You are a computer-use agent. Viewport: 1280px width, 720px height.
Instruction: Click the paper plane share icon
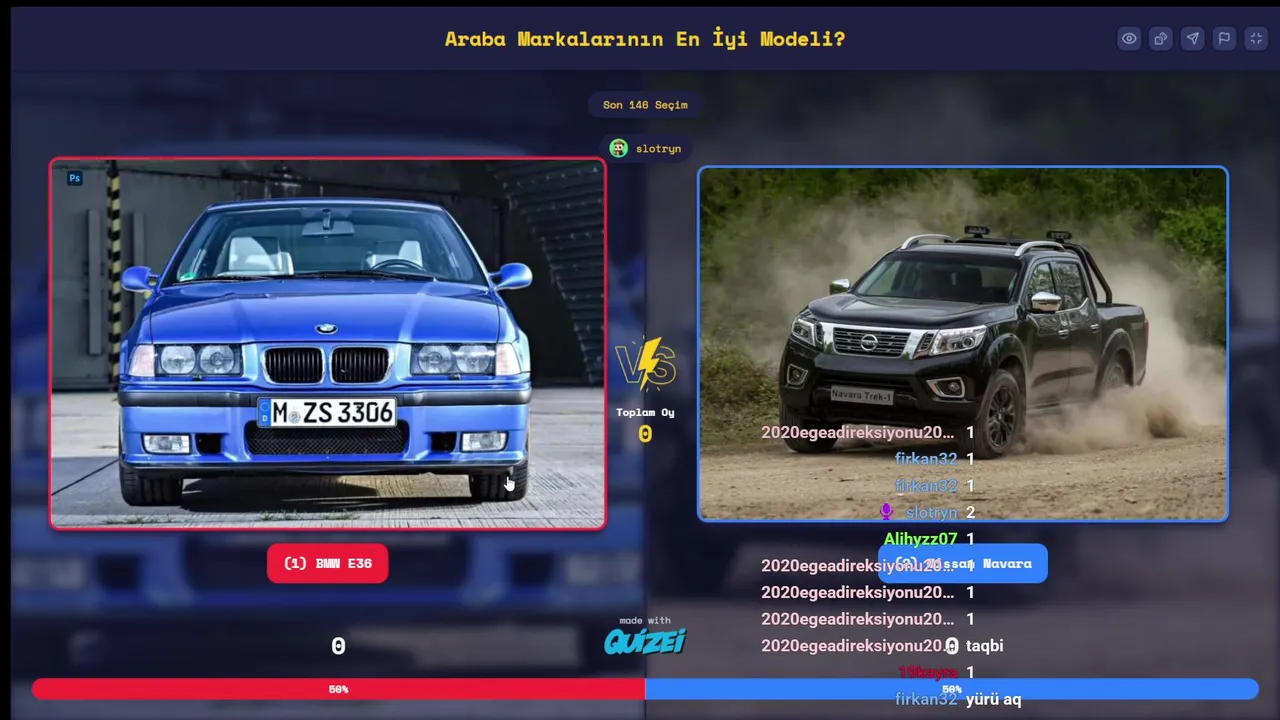click(1193, 39)
